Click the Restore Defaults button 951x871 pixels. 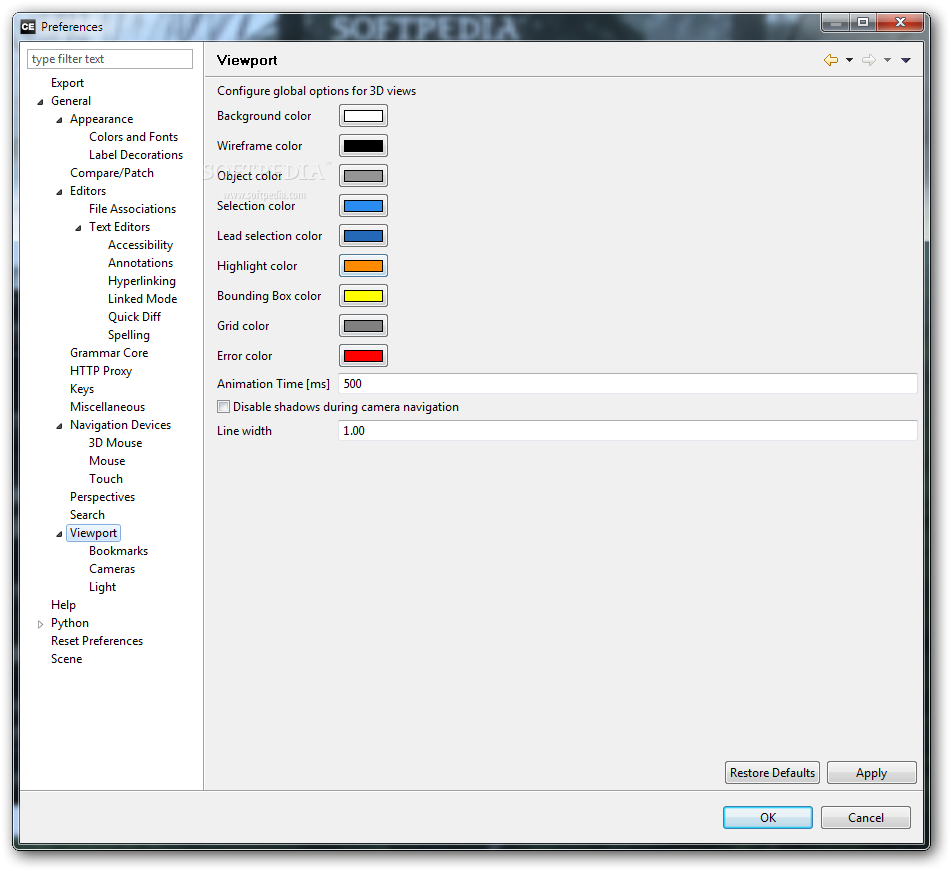point(772,773)
